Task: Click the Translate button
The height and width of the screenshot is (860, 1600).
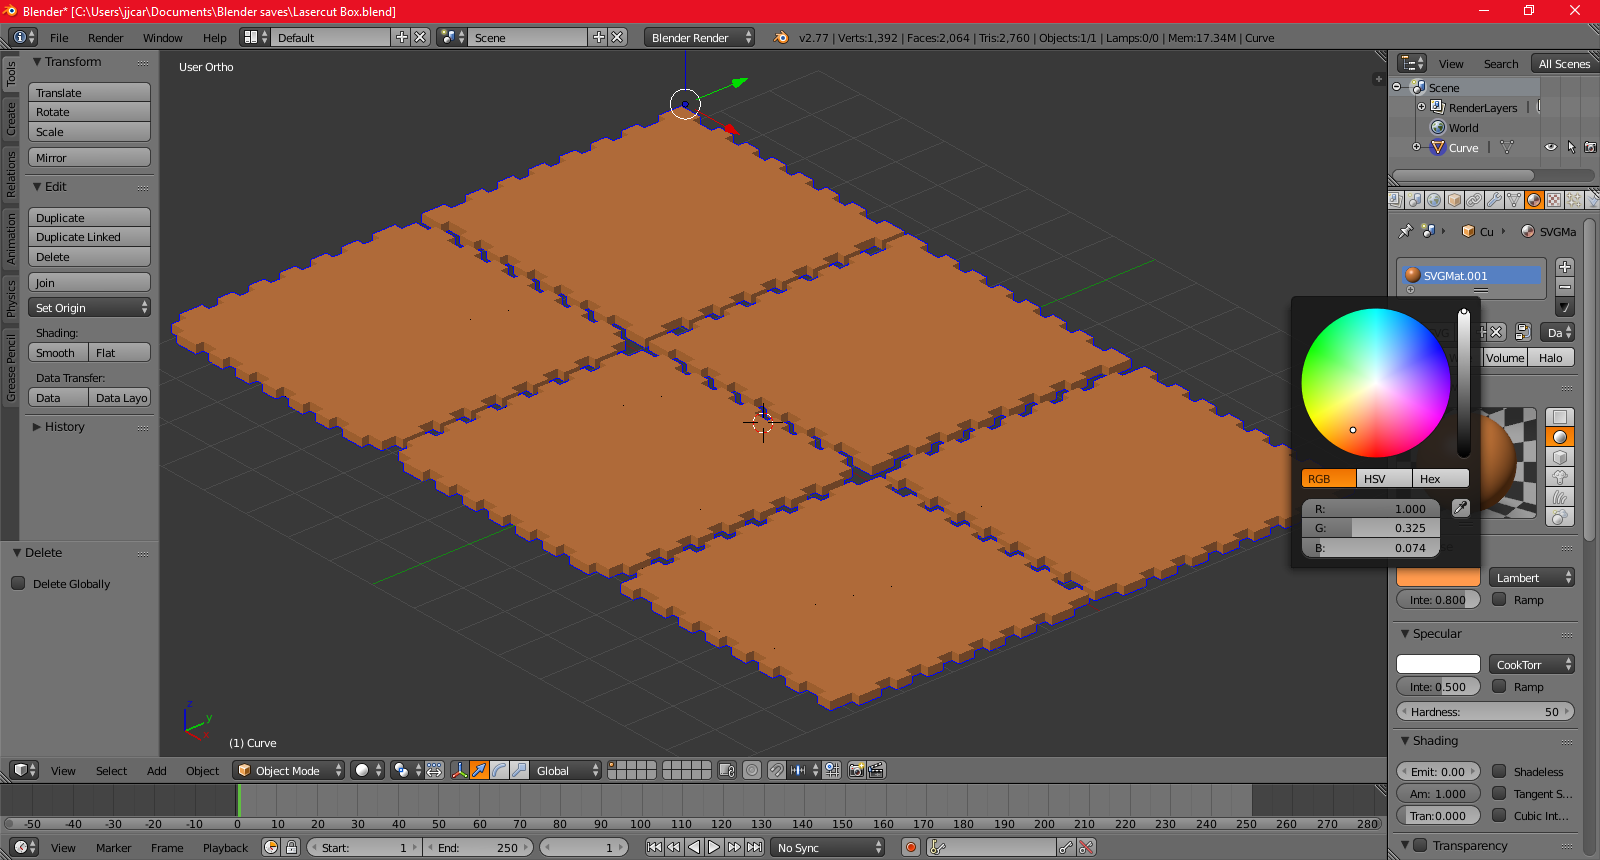Action: coord(89,92)
